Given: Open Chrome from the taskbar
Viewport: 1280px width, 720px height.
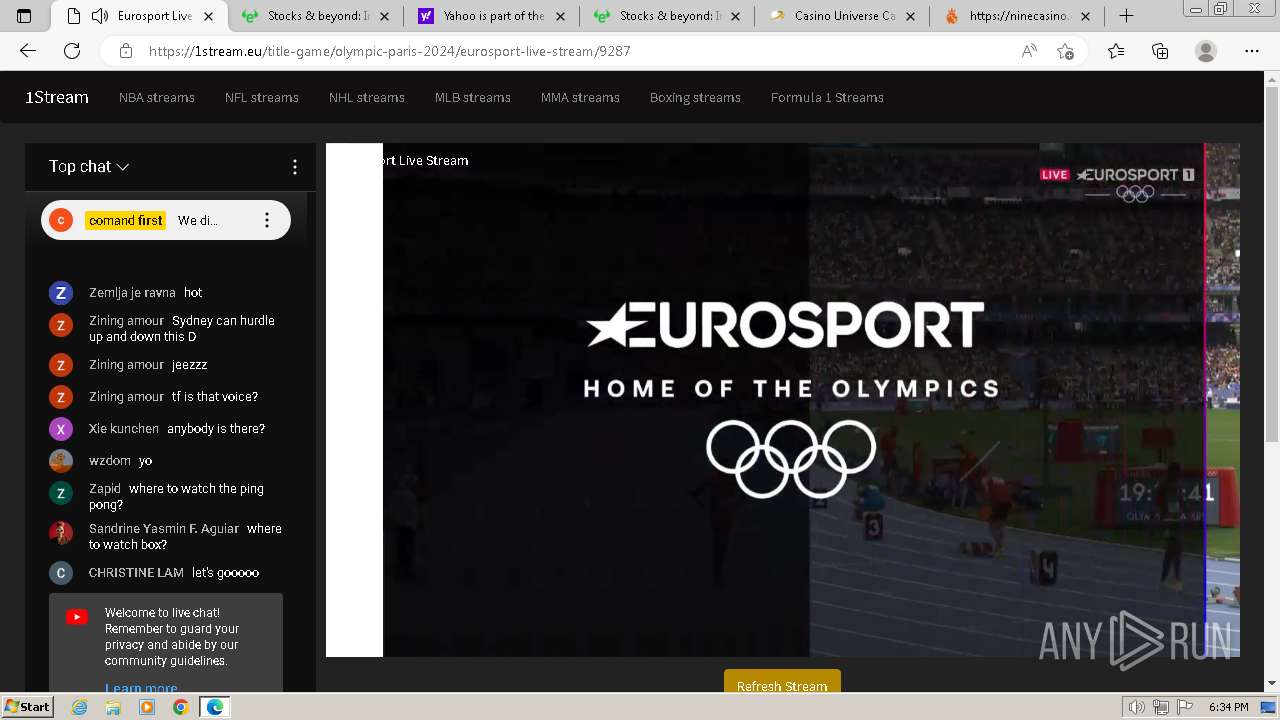Looking at the screenshot, I should pos(180,707).
